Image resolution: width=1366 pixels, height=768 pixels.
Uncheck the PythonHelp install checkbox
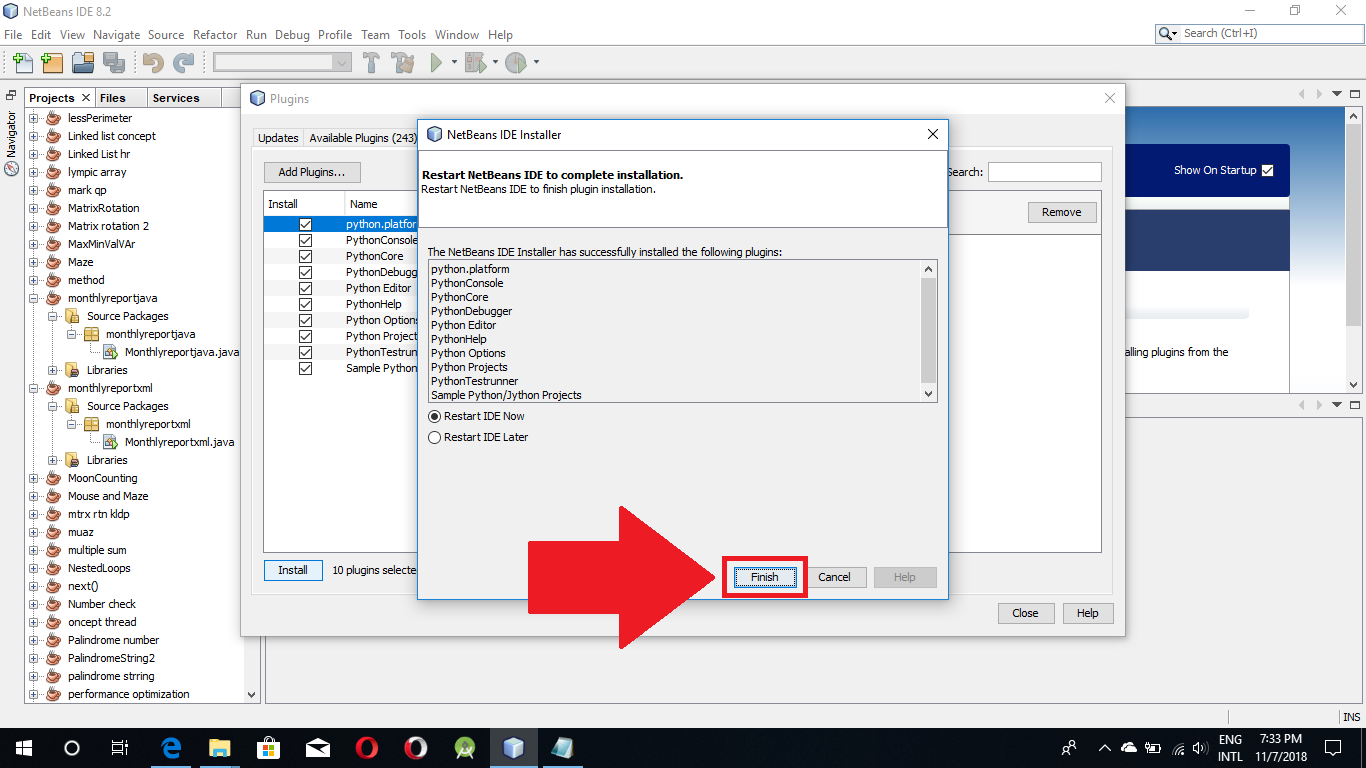(305, 304)
